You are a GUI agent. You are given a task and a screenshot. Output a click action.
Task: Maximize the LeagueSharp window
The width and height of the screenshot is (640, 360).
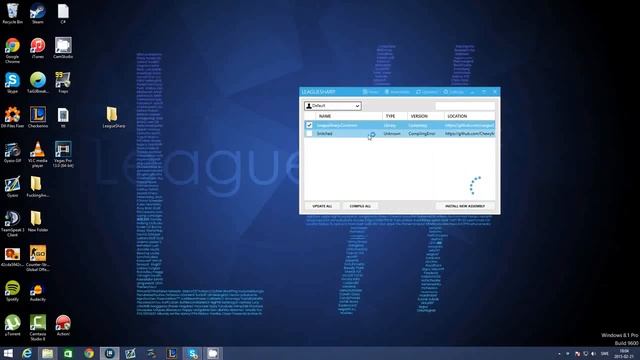click(484, 92)
